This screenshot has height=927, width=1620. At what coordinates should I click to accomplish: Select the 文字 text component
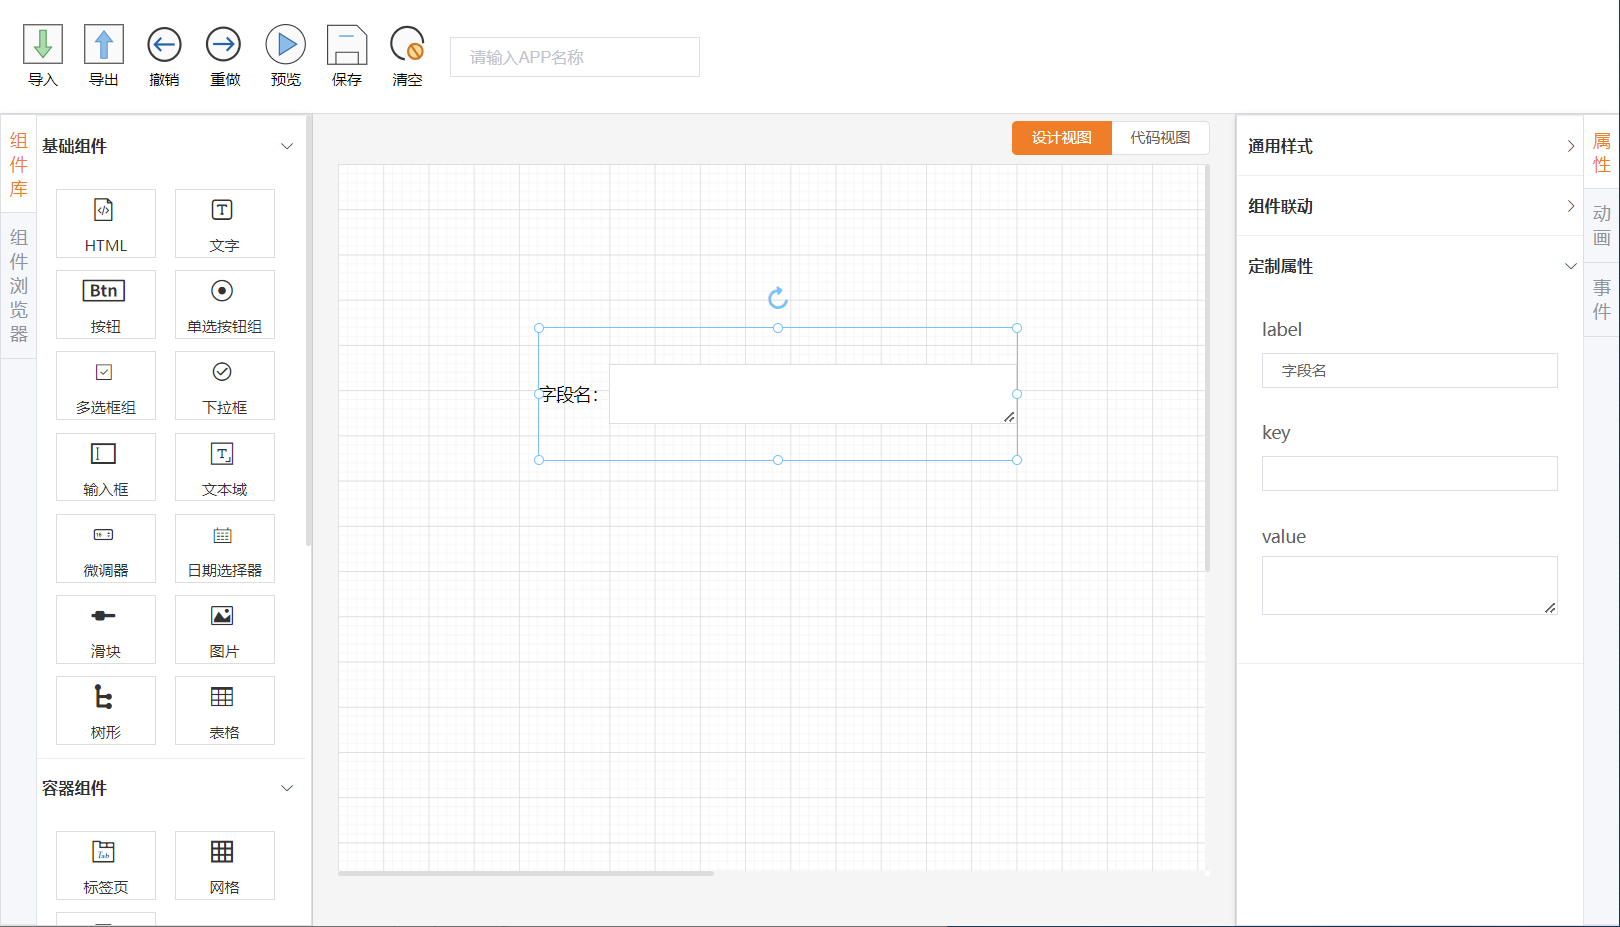point(224,223)
